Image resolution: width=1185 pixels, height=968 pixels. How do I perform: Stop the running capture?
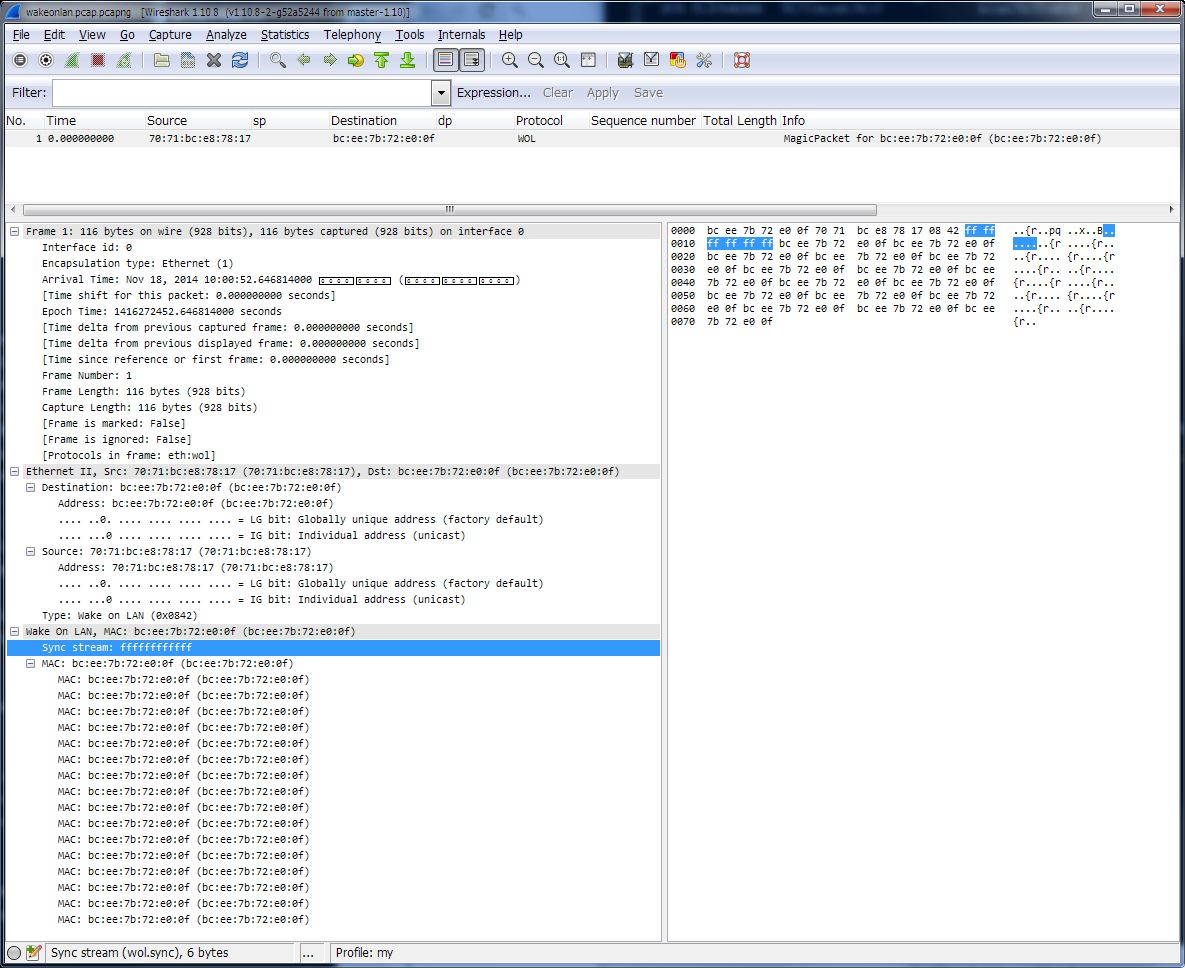point(97,60)
